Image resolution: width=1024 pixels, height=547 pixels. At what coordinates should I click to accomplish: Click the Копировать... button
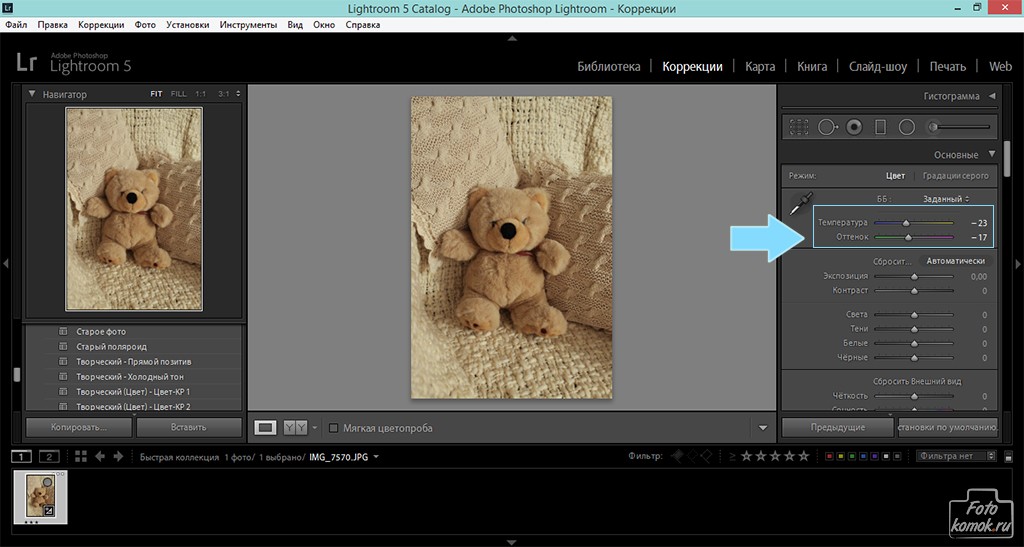[79, 428]
